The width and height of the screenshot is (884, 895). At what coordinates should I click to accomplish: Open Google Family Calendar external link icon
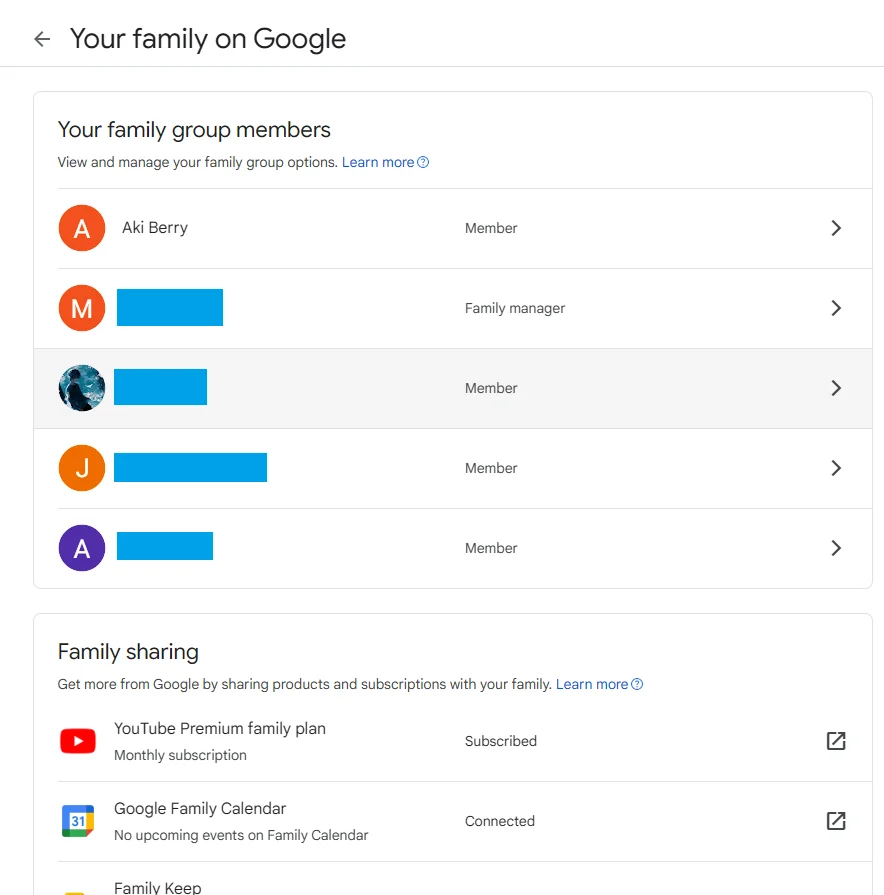836,821
